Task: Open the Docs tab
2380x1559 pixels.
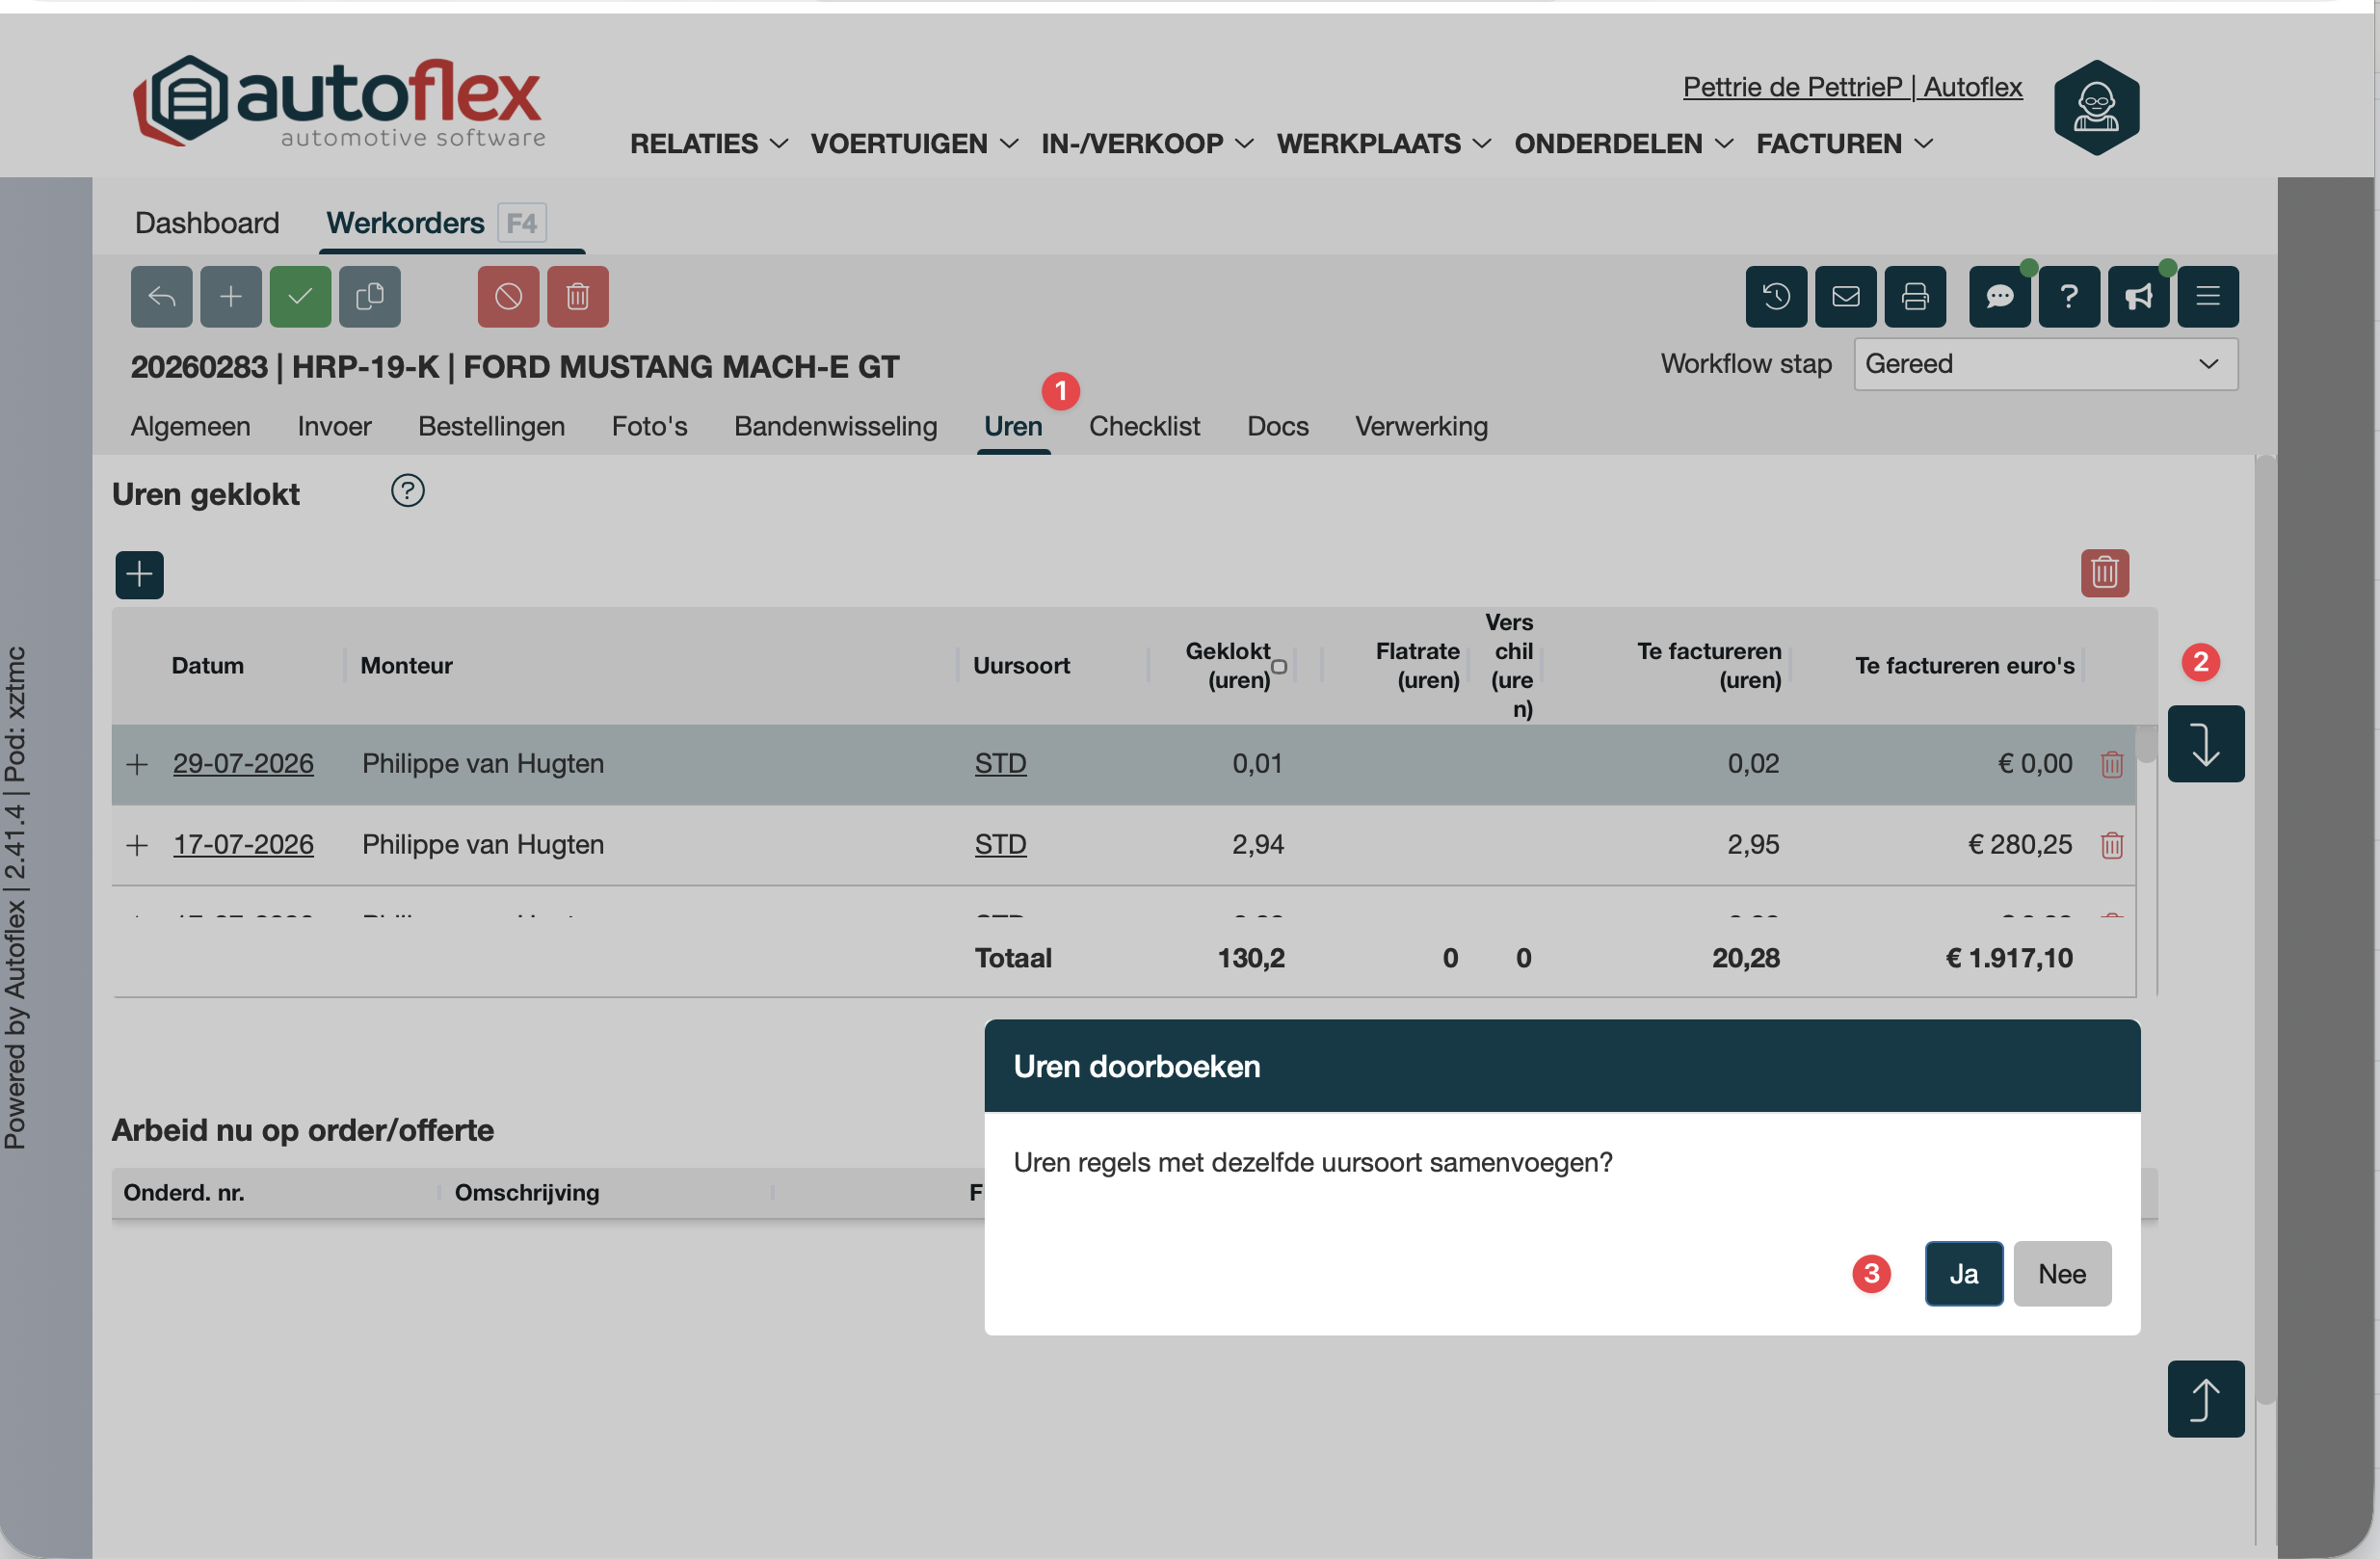Action: click(x=1277, y=427)
